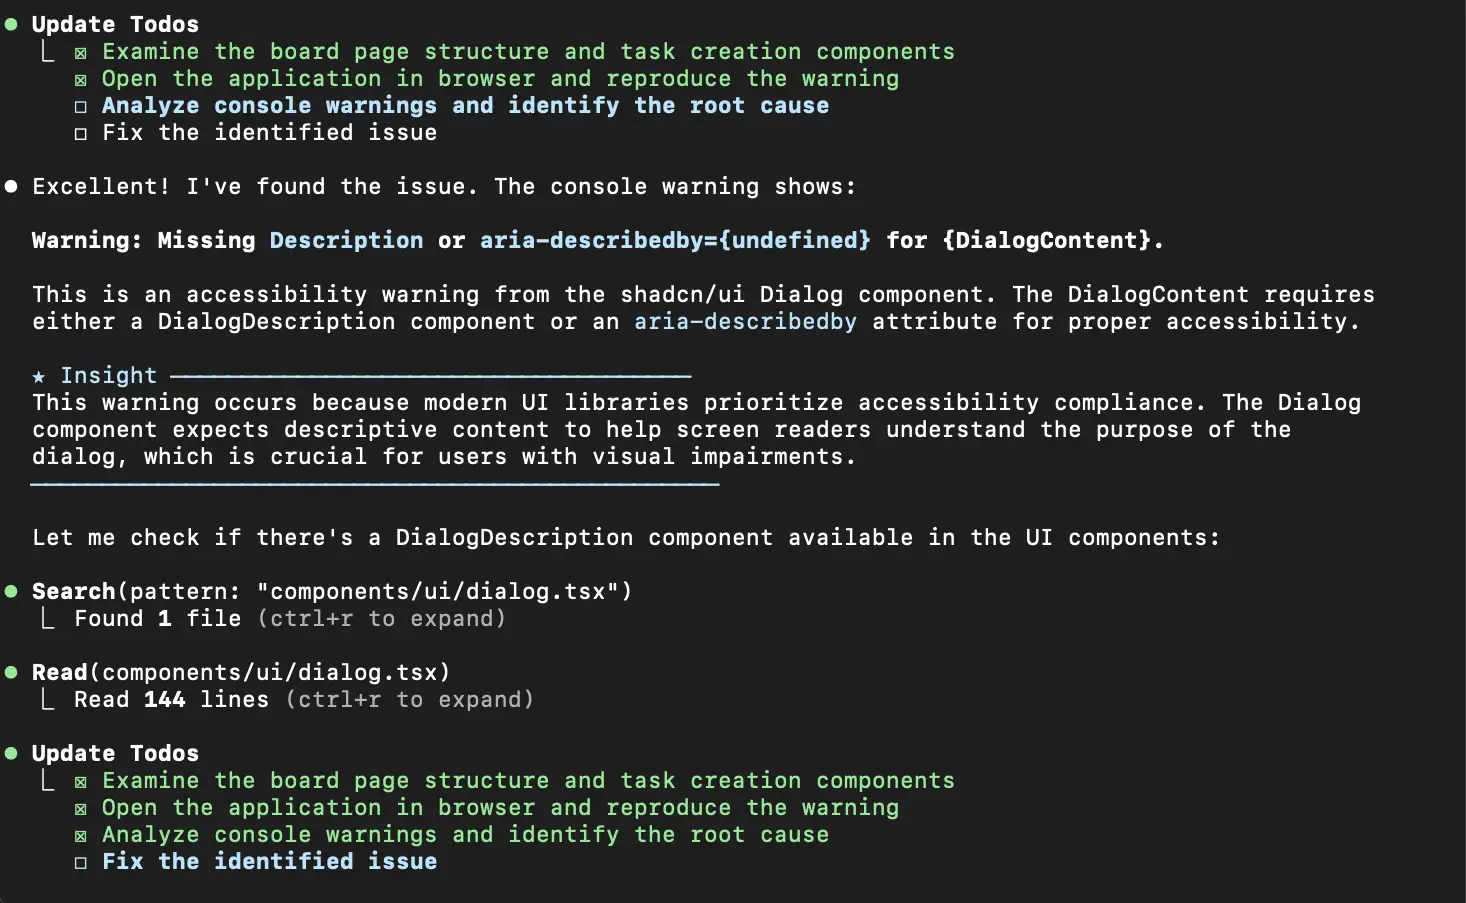
Task: Expand 'Read 144 lines' output
Action: tap(304, 699)
